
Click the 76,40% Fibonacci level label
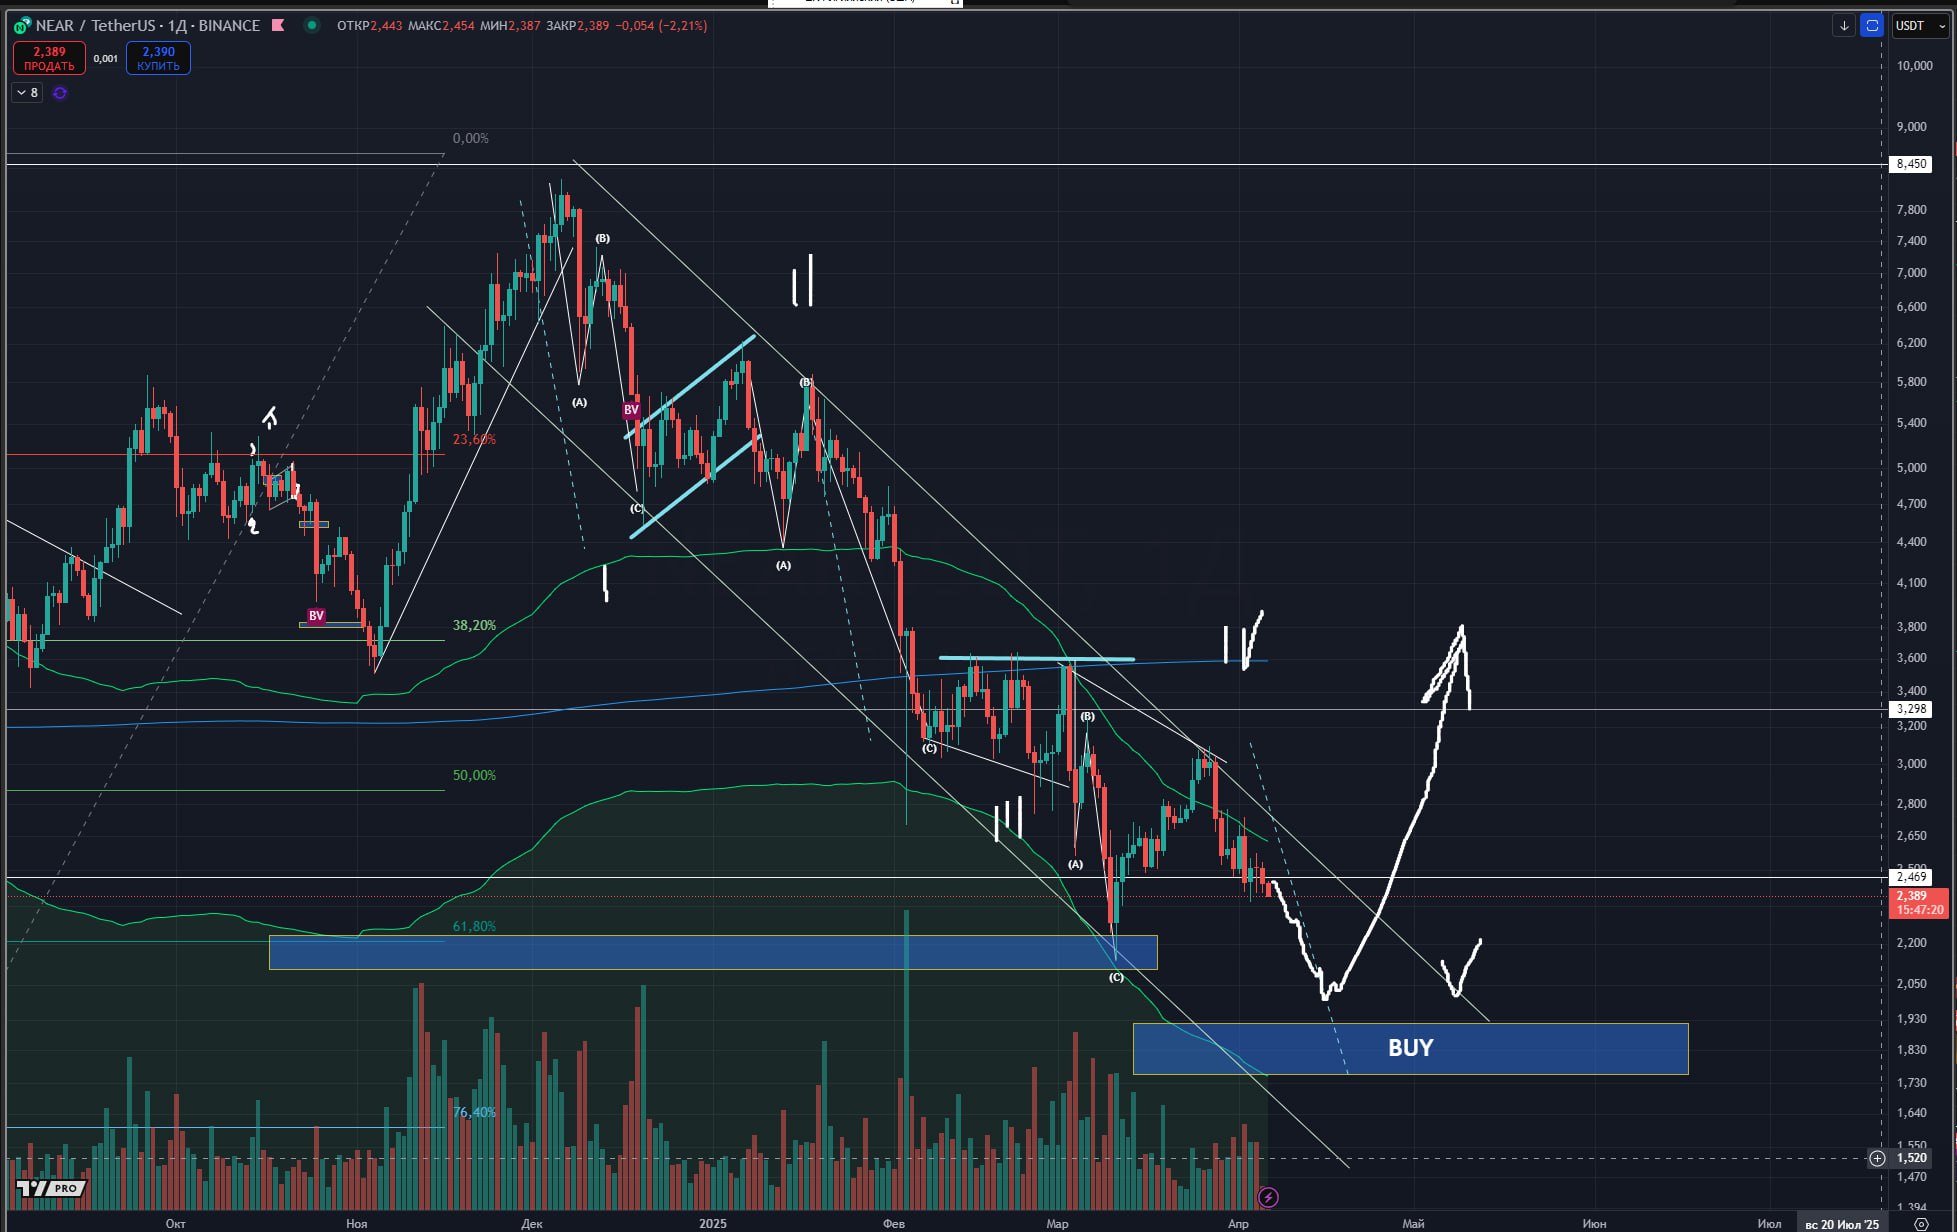click(x=474, y=1112)
